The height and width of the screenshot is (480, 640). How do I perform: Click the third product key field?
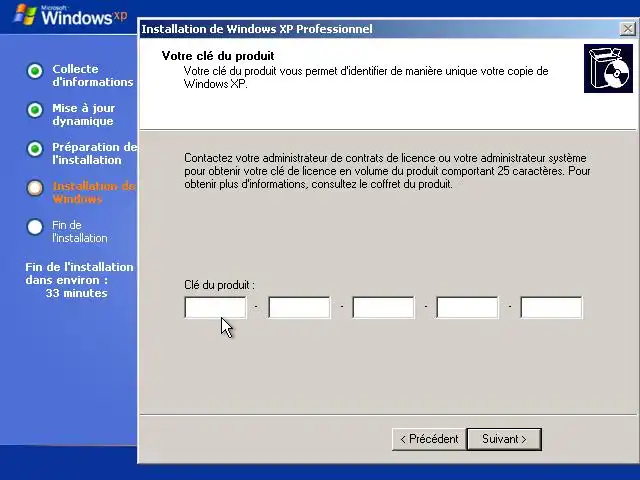pos(383,307)
